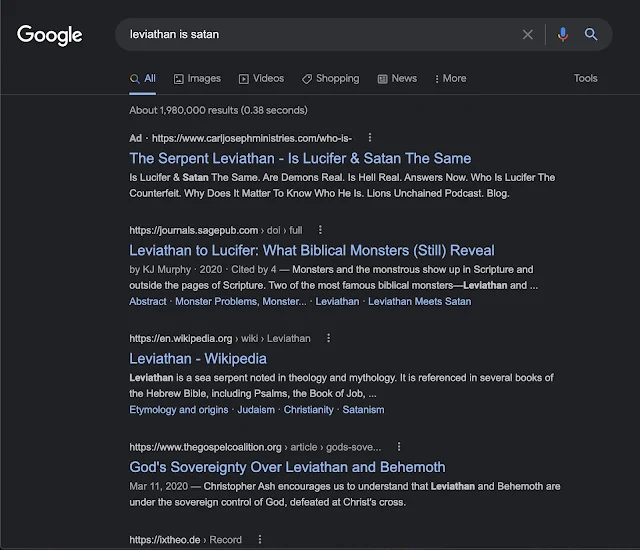Open 'God's Sovereignty Over Leviathan and Behemoth' result

287,467
